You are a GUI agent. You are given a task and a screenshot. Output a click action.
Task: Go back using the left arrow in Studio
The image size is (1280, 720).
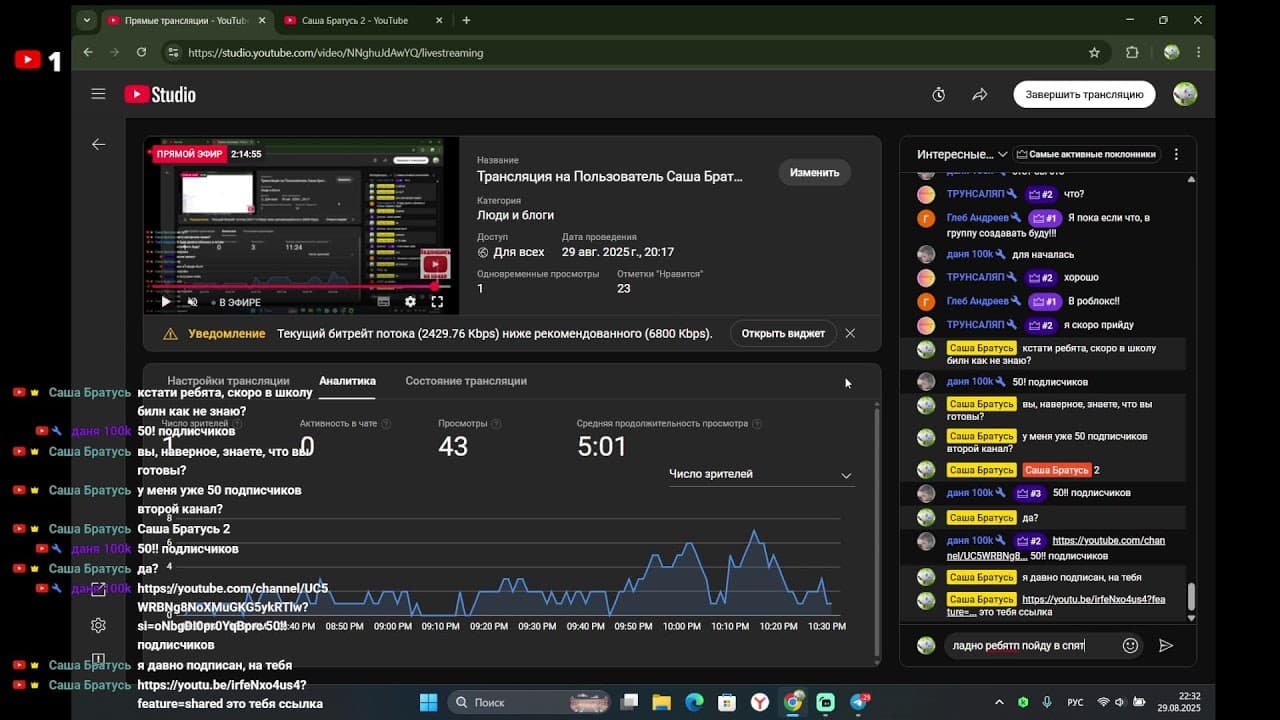tap(98, 144)
